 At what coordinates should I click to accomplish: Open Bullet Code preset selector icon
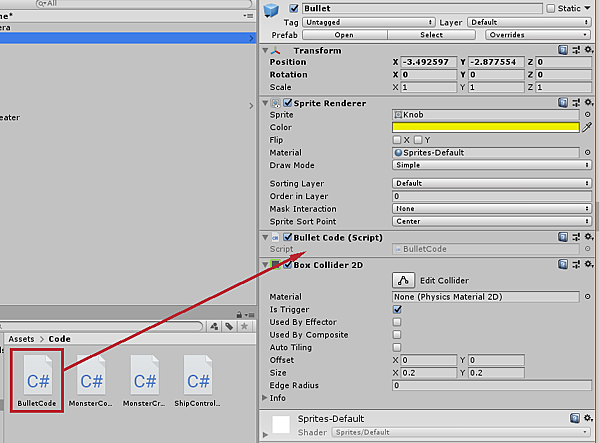click(x=576, y=237)
